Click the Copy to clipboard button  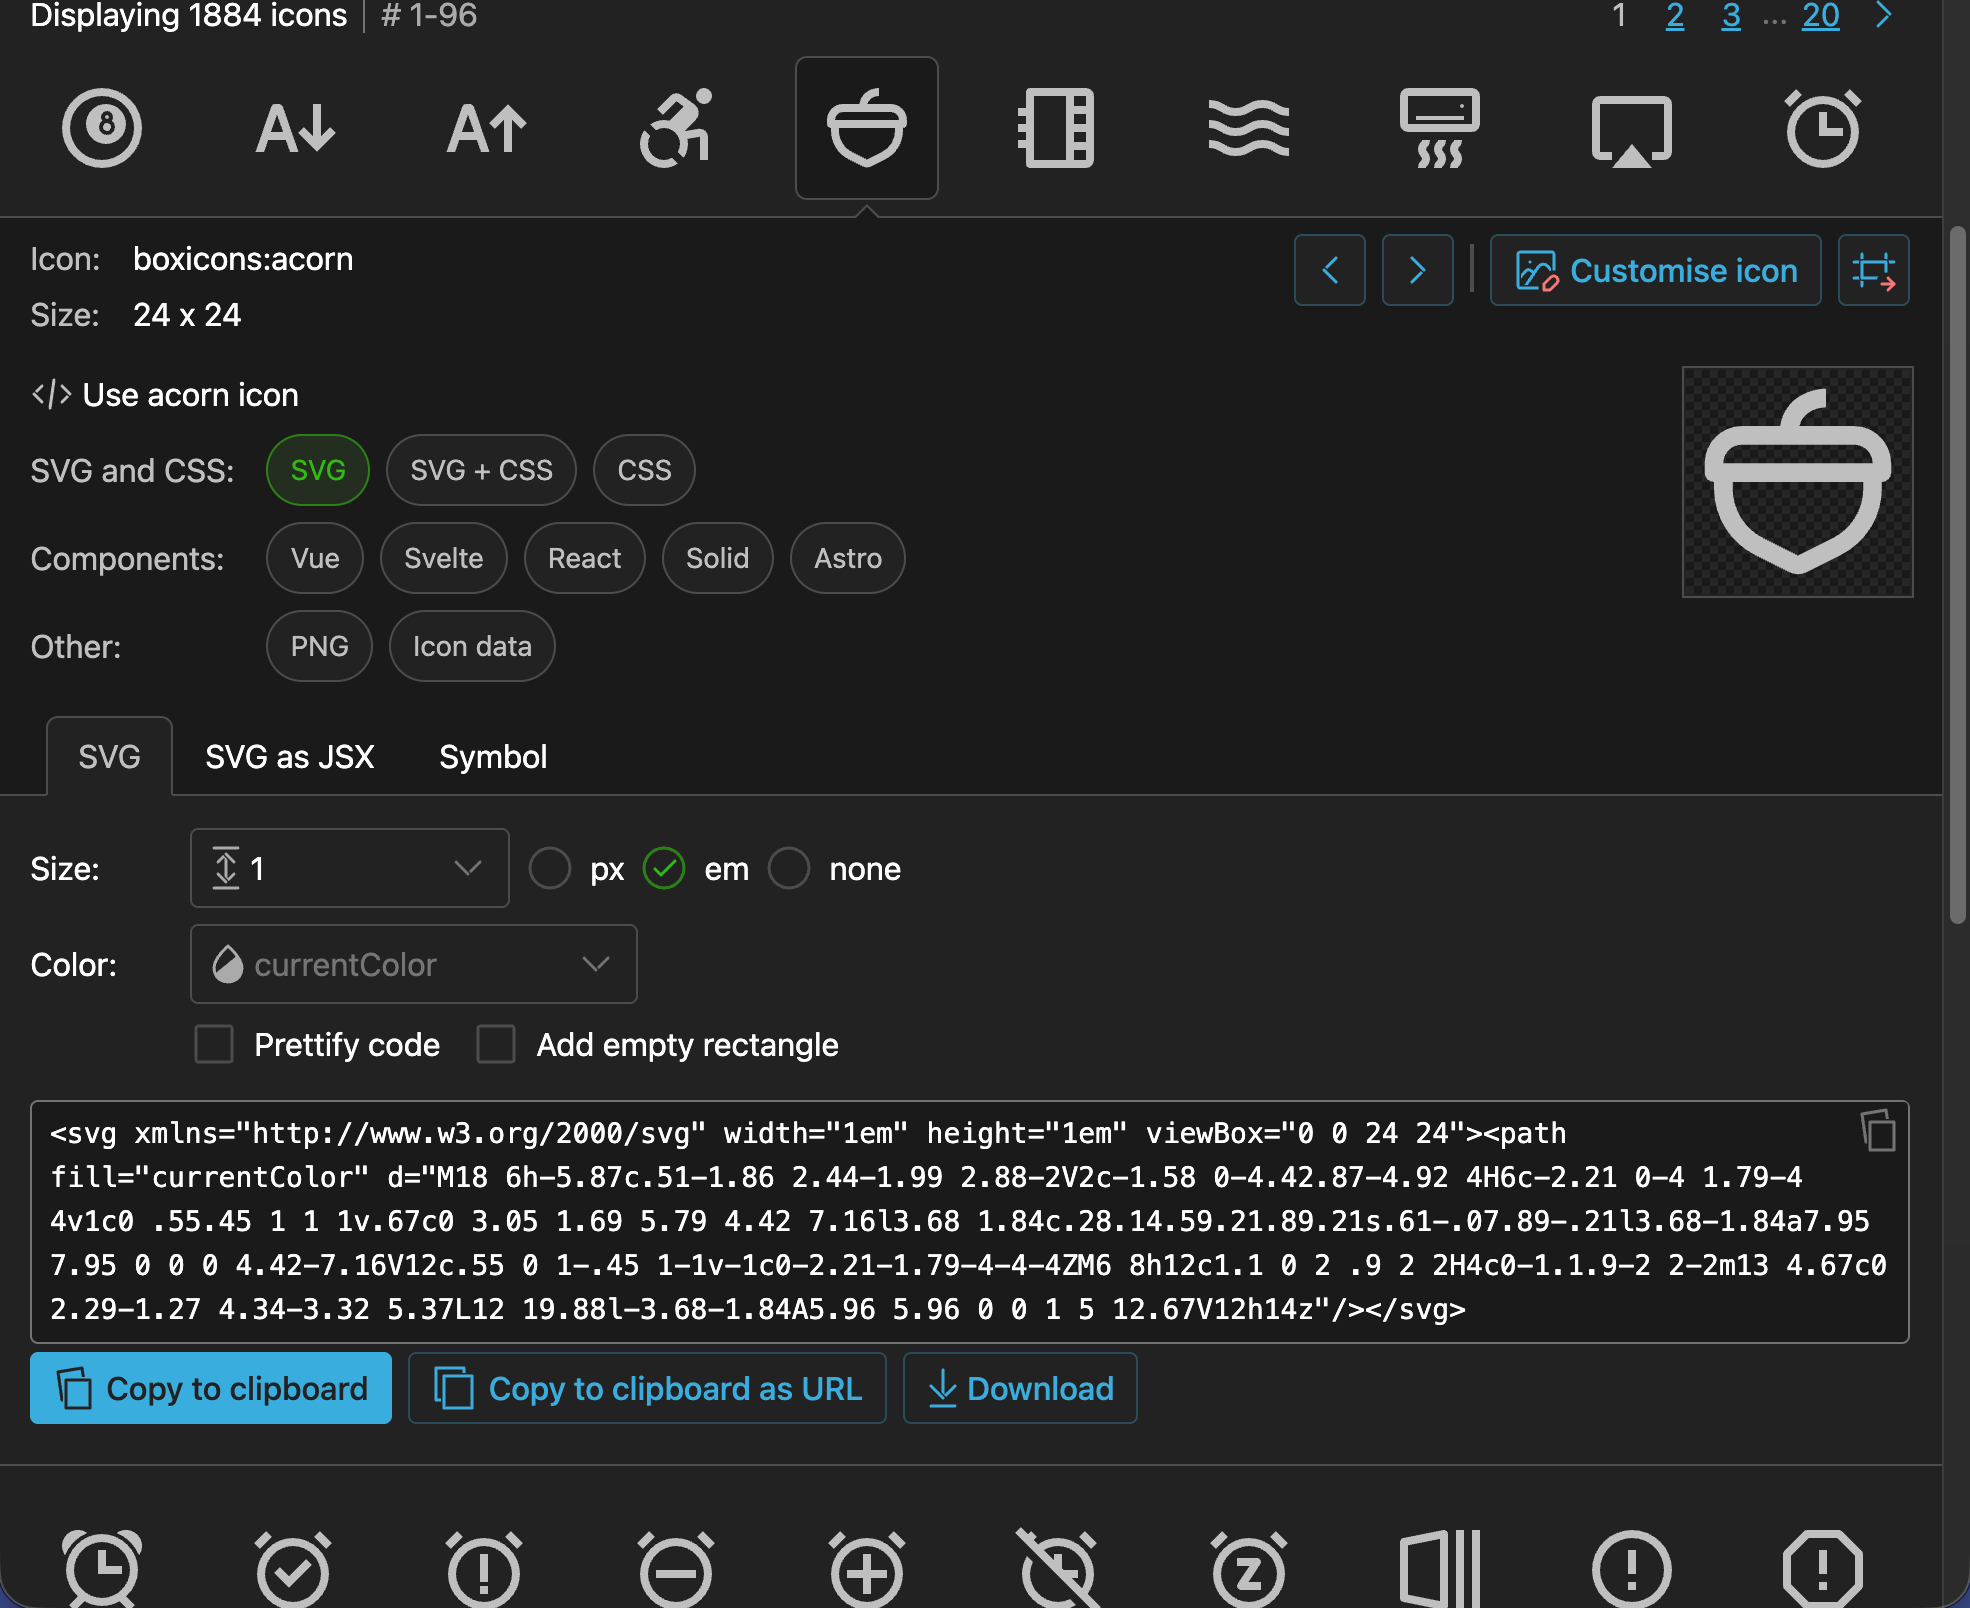(x=210, y=1388)
